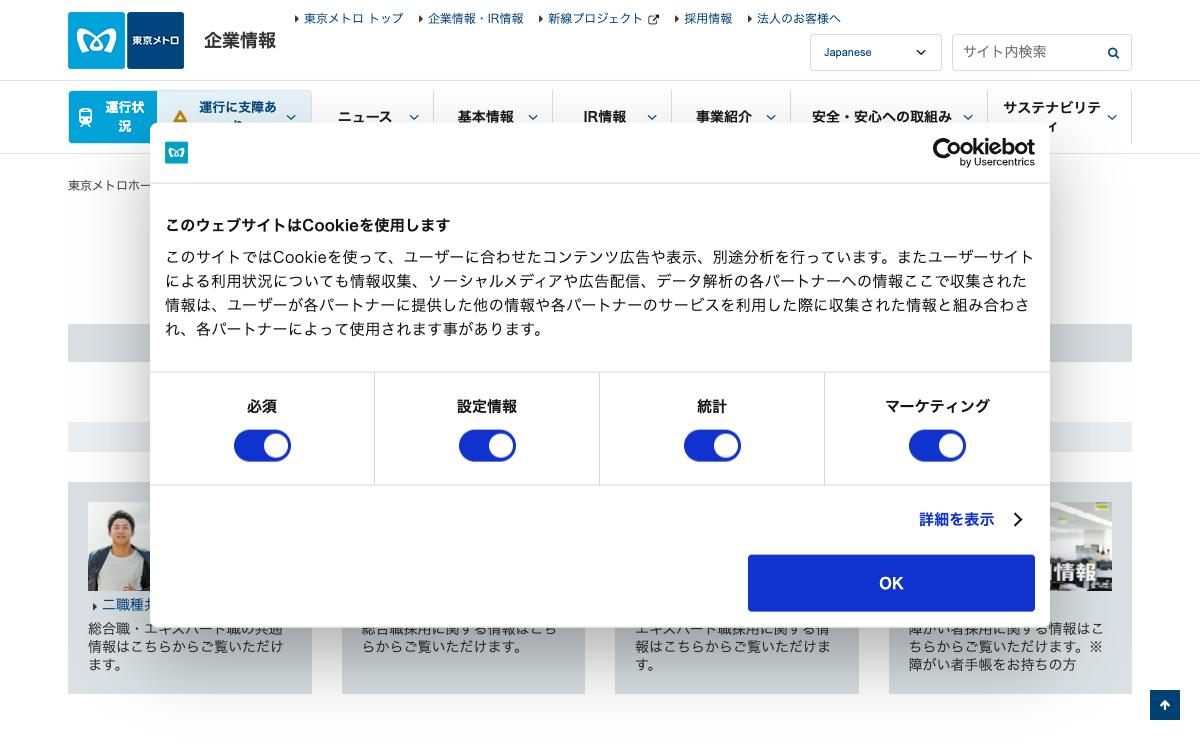This screenshot has width=1200, height=750.
Task: Click the 東京メトロホーム breadcrumb link
Action: coord(109,186)
